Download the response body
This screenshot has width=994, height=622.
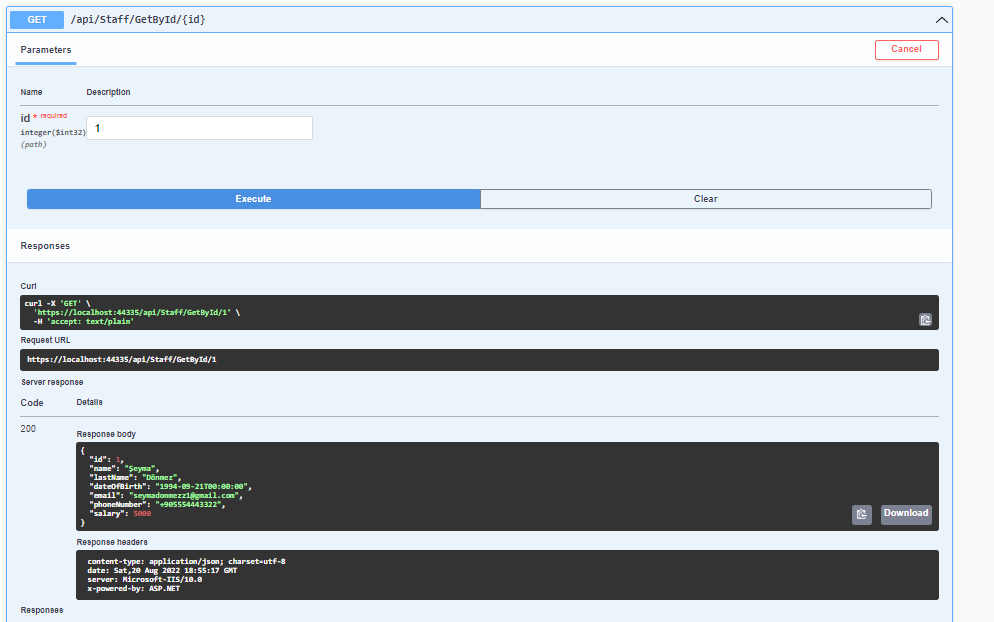point(905,514)
